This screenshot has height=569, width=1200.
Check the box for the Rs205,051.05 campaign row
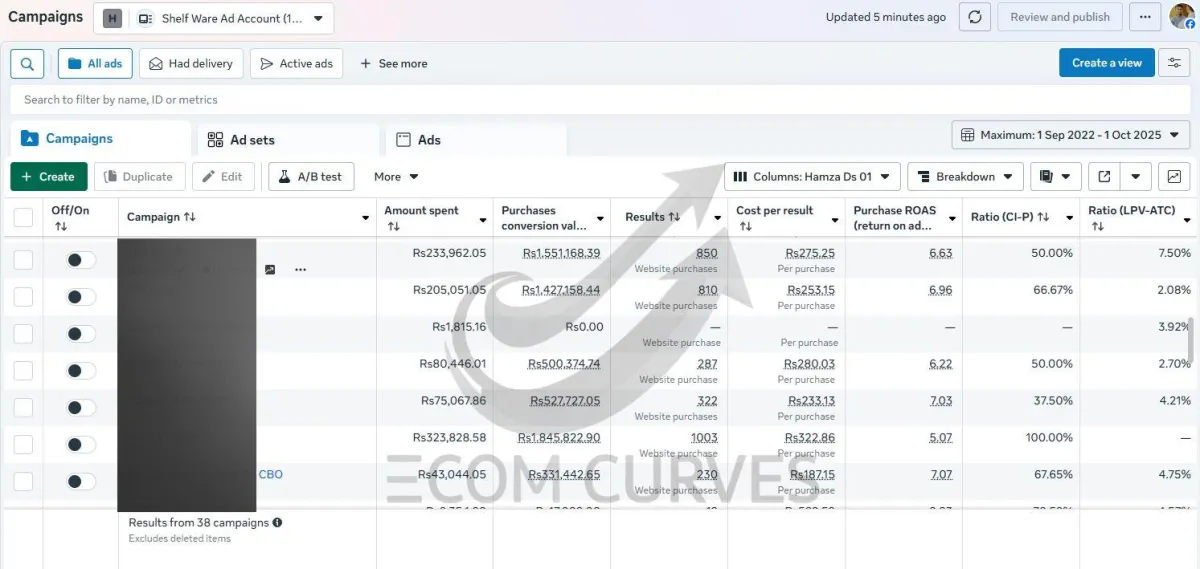point(23,297)
